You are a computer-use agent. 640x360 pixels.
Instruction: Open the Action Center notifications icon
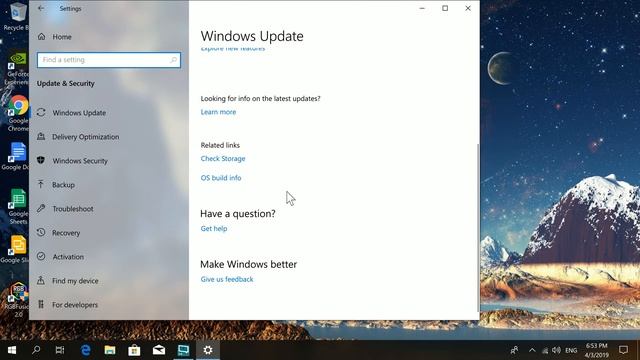623,350
